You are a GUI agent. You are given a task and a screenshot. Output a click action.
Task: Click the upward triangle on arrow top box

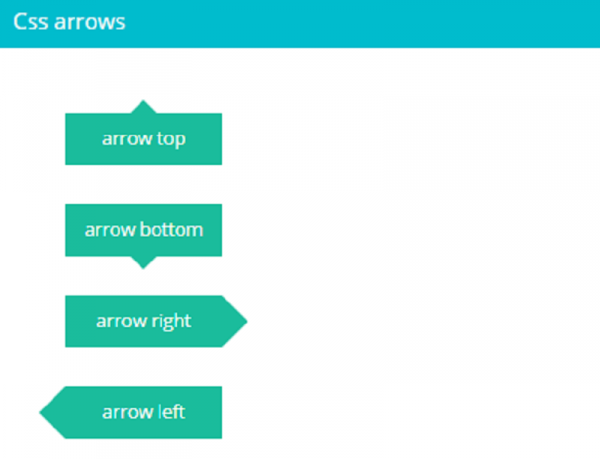pos(143,107)
